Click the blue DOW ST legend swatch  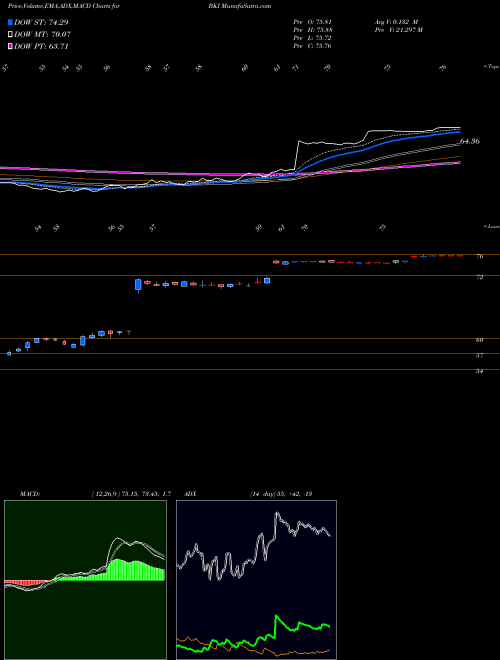click(11, 23)
